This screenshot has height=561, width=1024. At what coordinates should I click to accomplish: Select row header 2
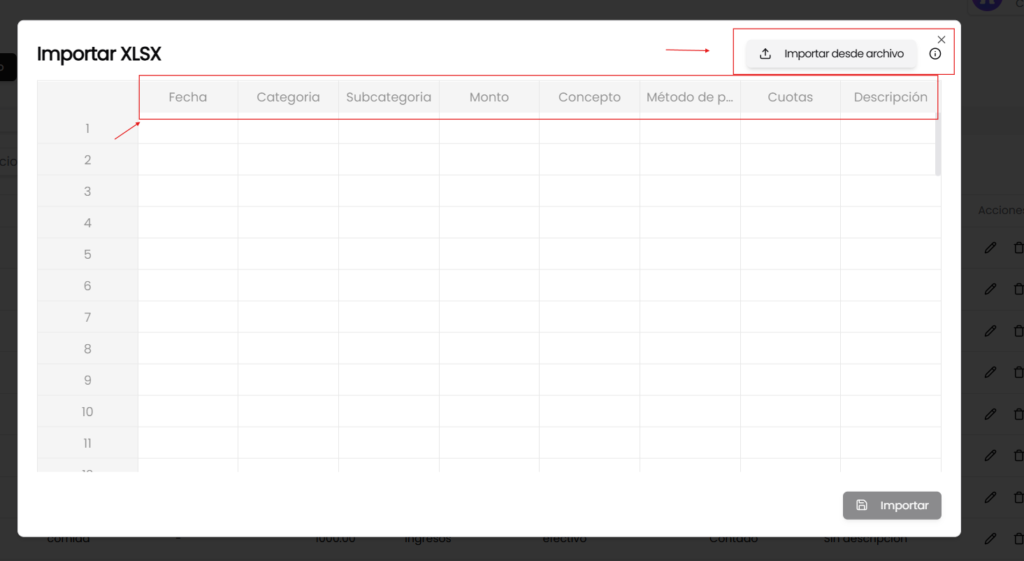88,160
